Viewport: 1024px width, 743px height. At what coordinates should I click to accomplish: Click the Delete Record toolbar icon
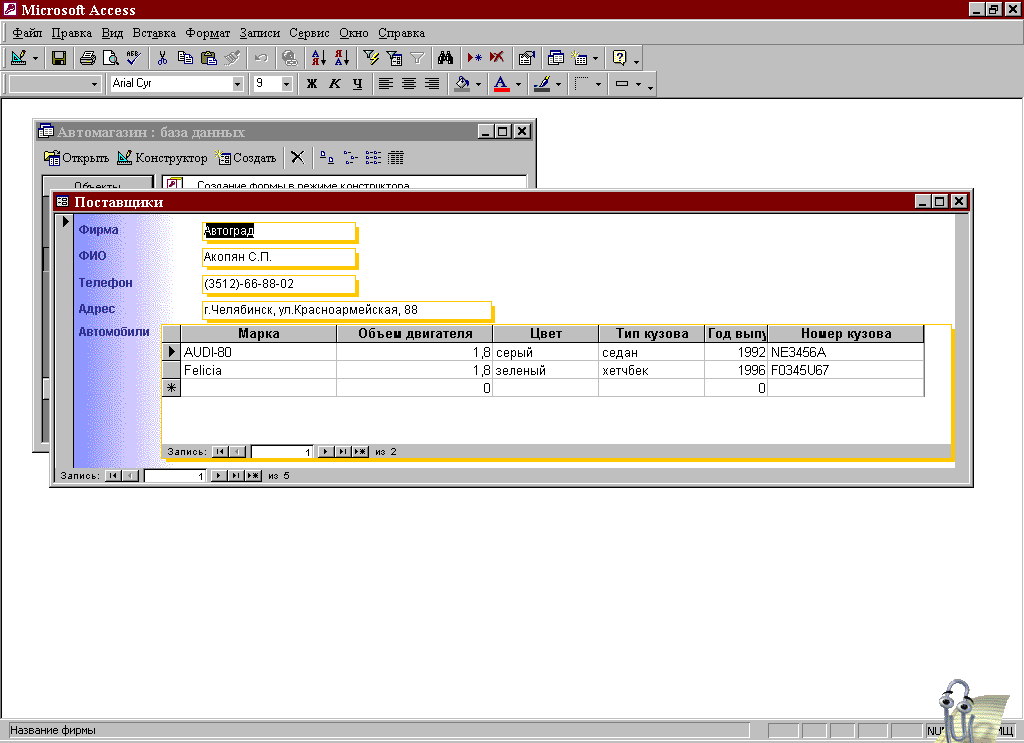[497, 58]
